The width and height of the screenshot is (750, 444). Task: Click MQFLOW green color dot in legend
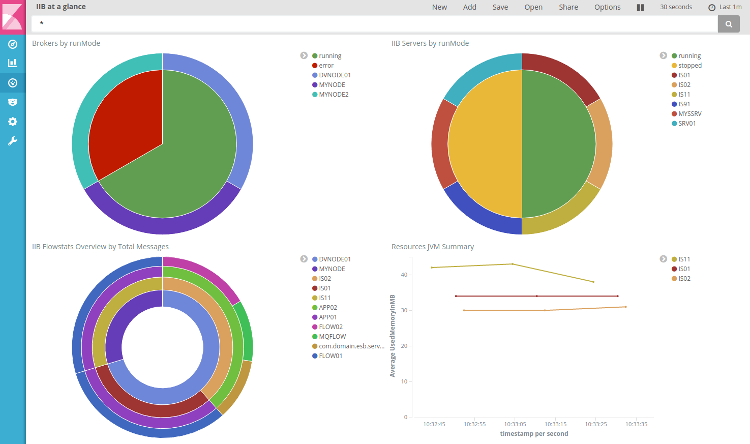pos(314,336)
